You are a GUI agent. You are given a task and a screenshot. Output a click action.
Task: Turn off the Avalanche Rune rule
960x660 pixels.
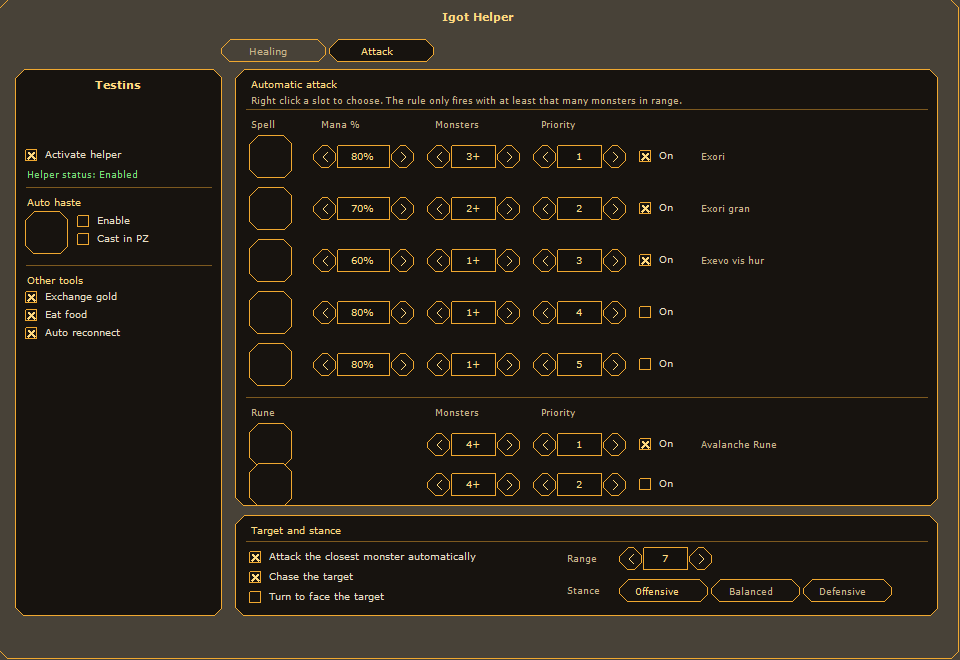point(645,444)
